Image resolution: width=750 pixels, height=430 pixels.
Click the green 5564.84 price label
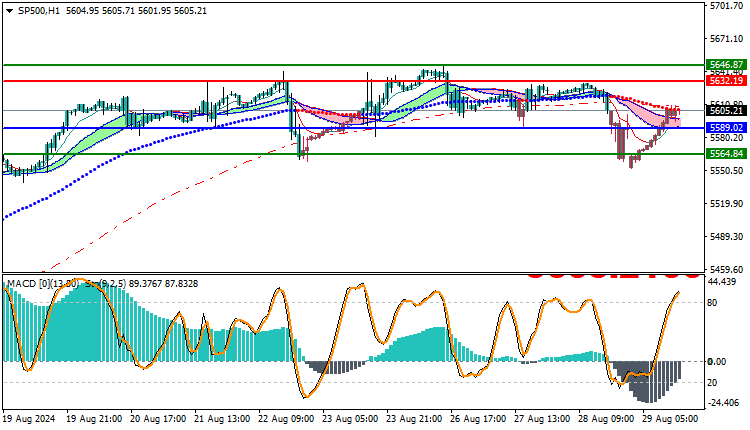click(726, 154)
